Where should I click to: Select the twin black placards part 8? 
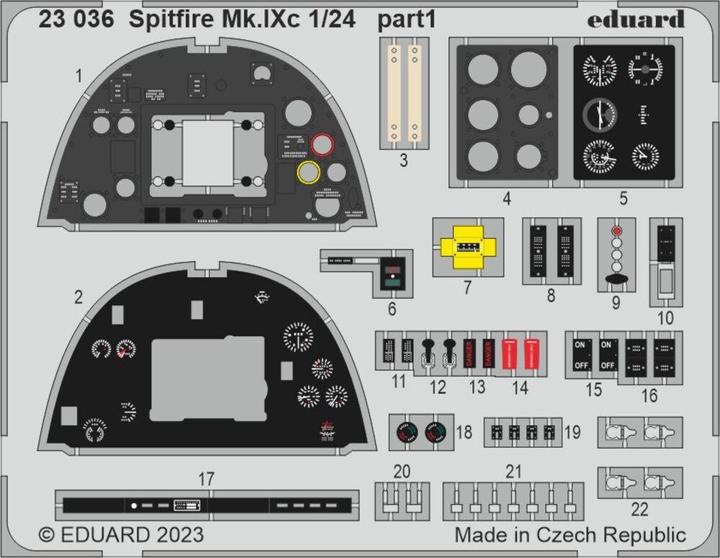click(551, 251)
